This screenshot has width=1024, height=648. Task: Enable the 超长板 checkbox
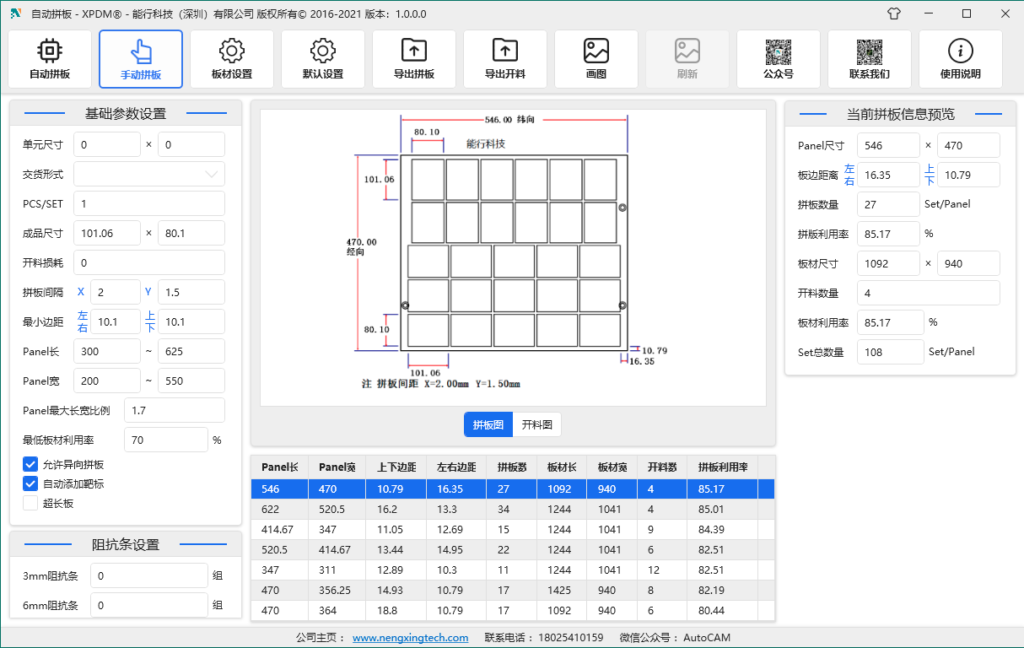30,503
